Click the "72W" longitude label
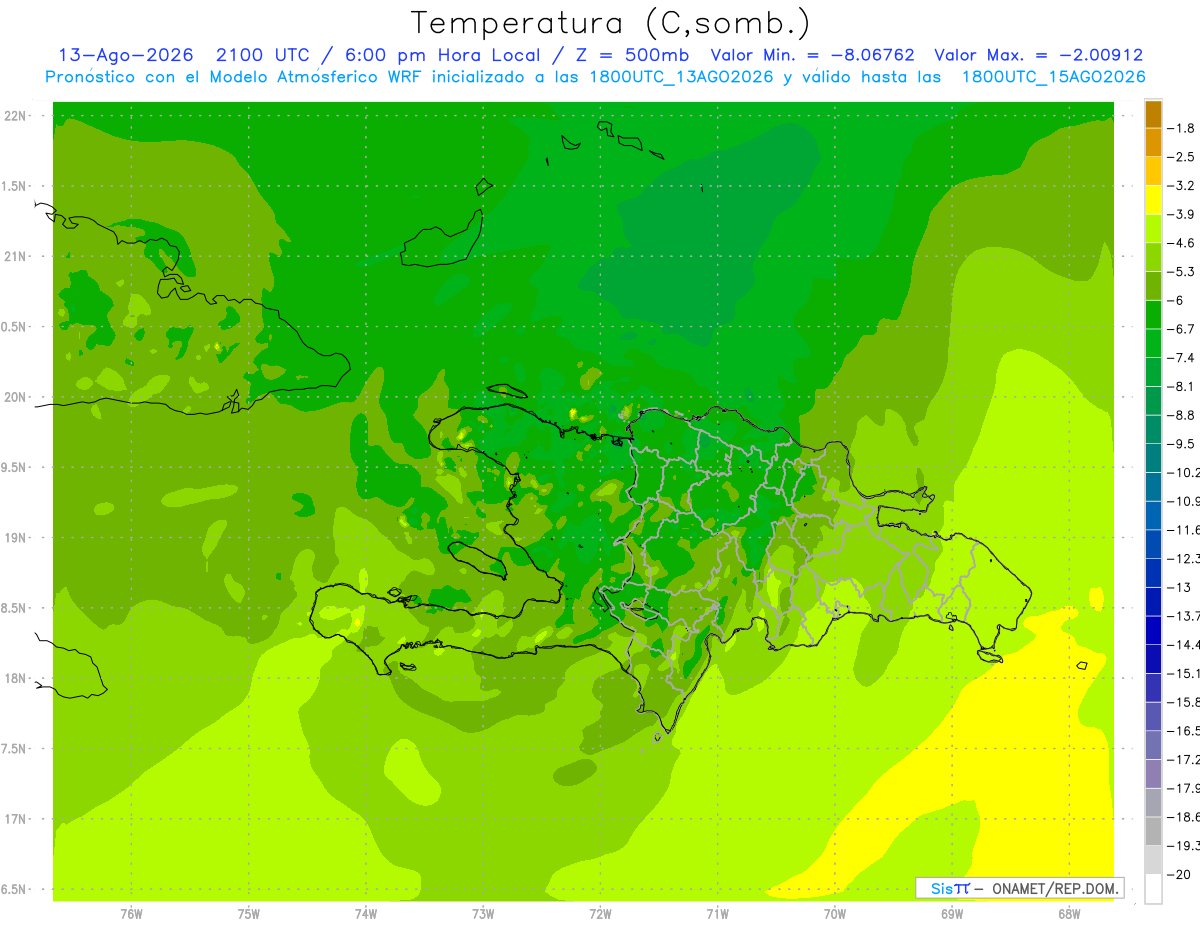This screenshot has width=1200, height=927. click(600, 914)
